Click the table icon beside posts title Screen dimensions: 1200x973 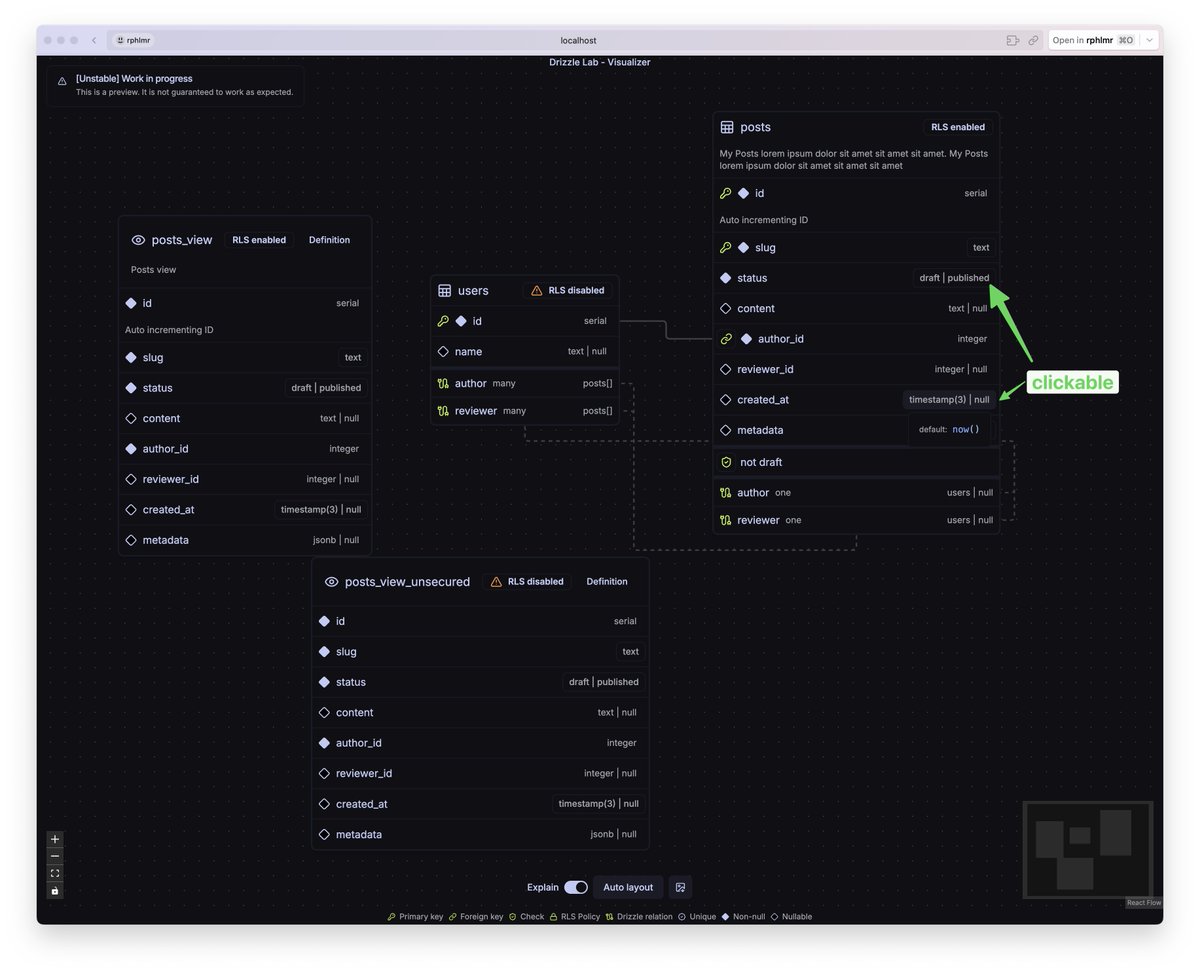tap(727, 128)
